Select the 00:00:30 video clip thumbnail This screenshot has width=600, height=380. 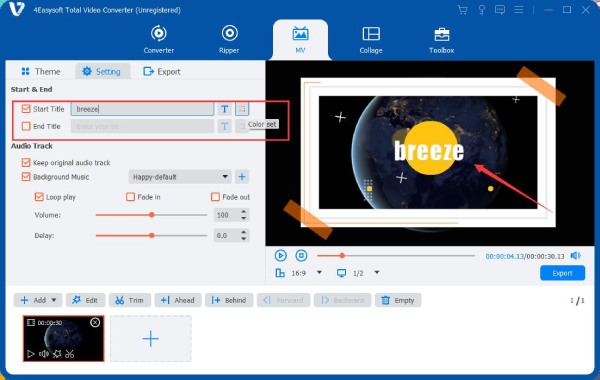pyautogui.click(x=64, y=338)
